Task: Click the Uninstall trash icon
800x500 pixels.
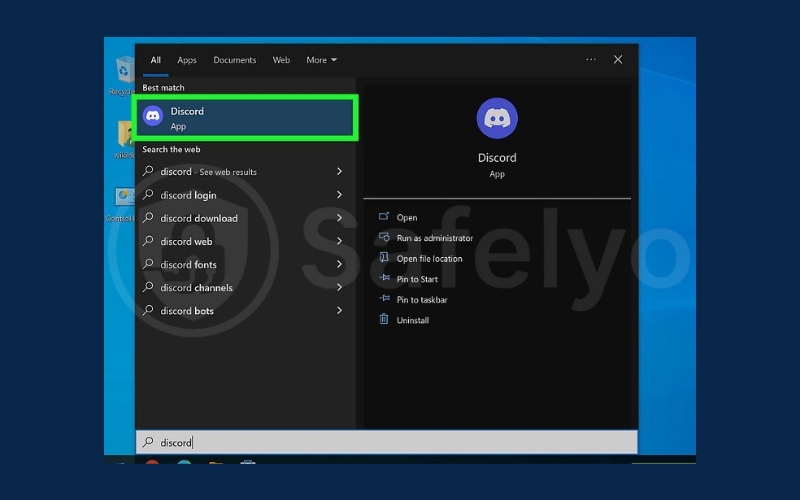Action: point(384,320)
